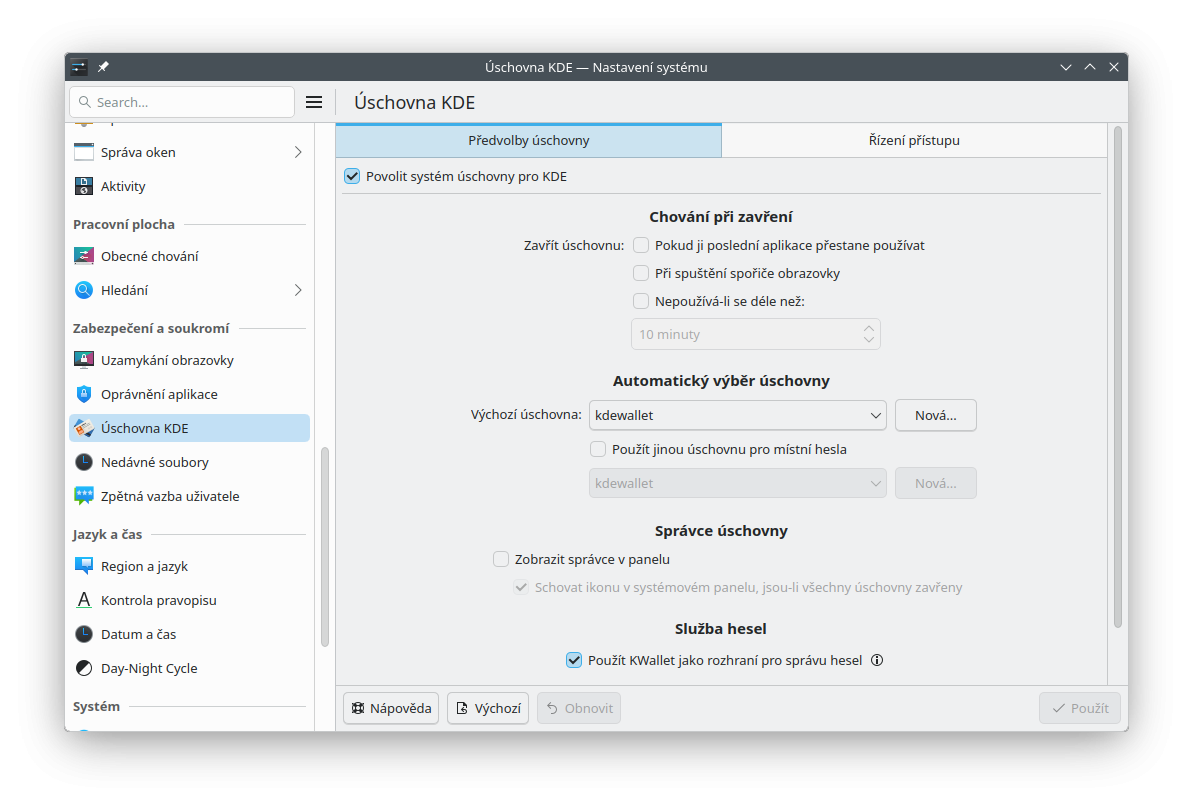Image resolution: width=1193 pixels, height=808 pixels.
Task: Expand the Hledání submenu chevron
Action: pyautogui.click(x=298, y=290)
